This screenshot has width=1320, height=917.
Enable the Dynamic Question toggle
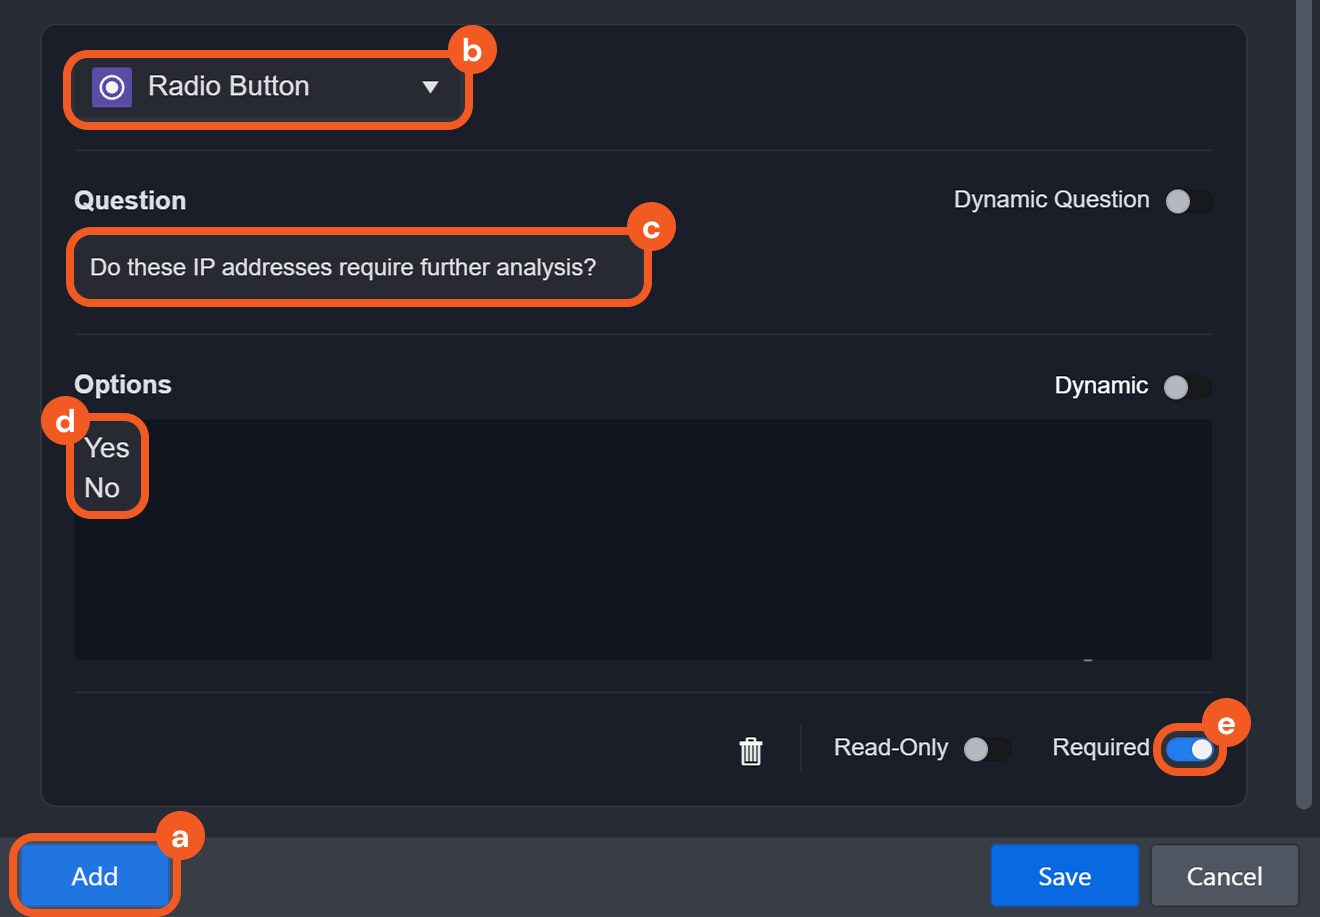pos(1188,201)
